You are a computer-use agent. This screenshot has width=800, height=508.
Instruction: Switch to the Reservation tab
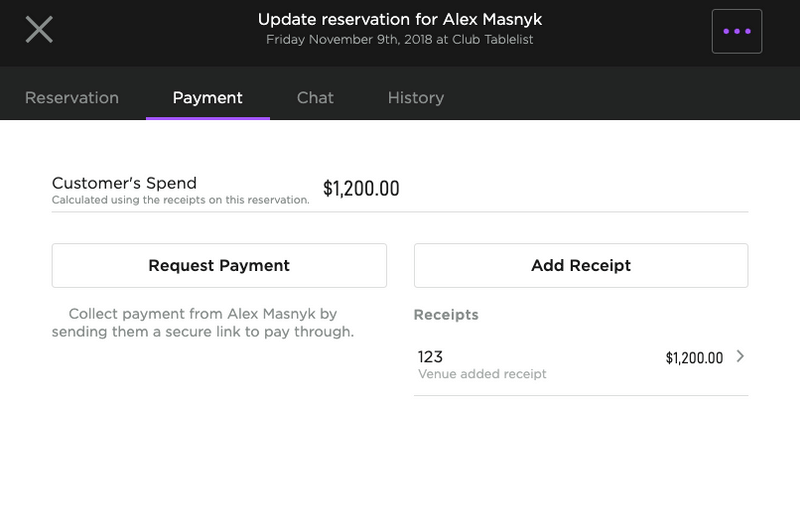(72, 98)
